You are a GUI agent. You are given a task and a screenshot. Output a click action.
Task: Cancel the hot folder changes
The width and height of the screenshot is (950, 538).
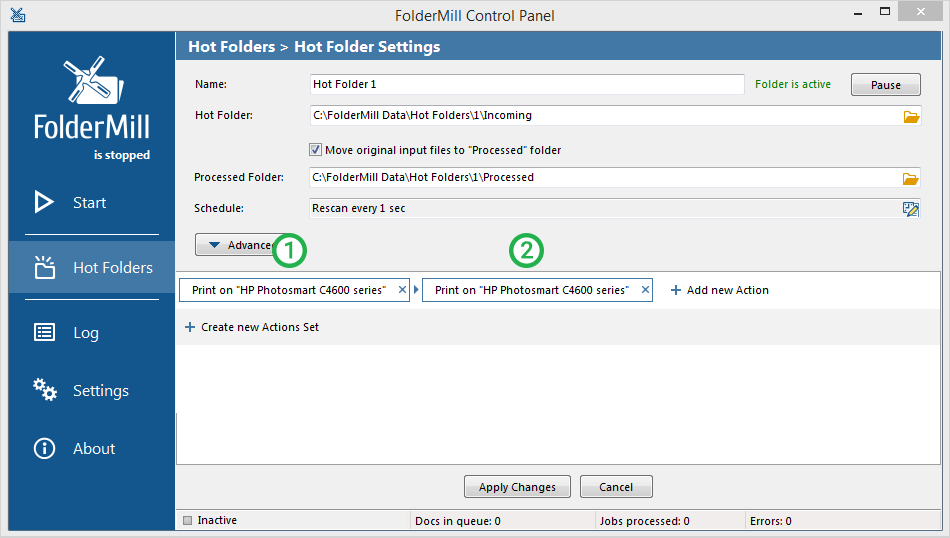click(x=616, y=487)
